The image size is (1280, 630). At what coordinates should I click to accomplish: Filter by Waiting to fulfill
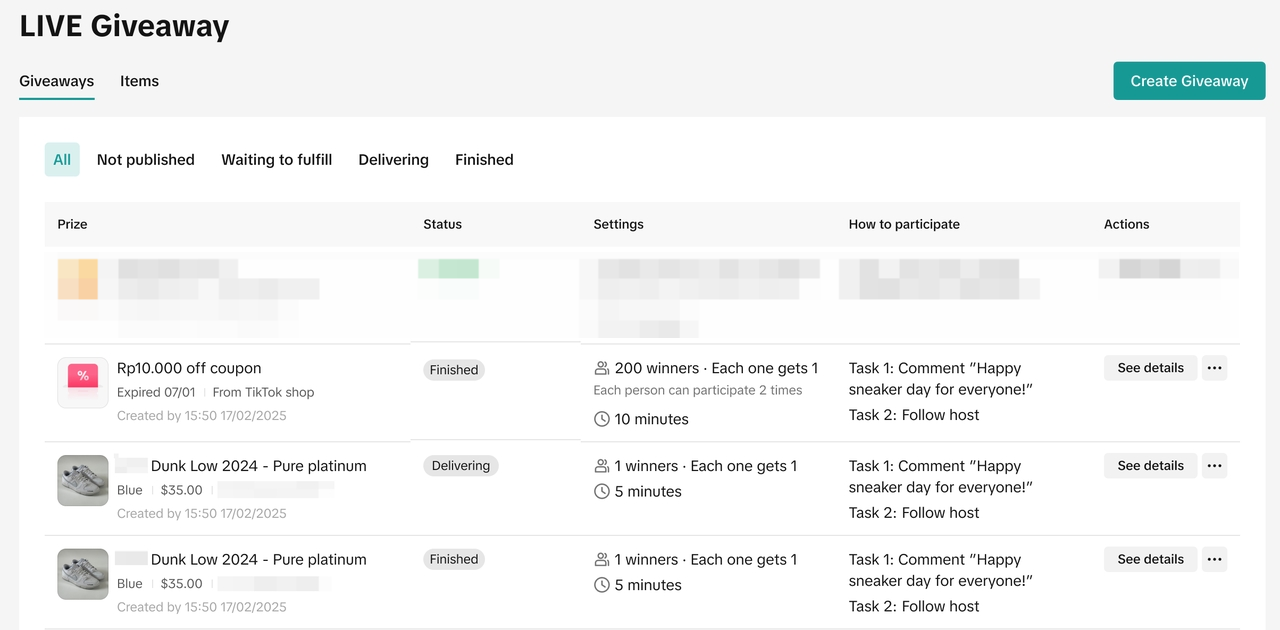click(276, 160)
